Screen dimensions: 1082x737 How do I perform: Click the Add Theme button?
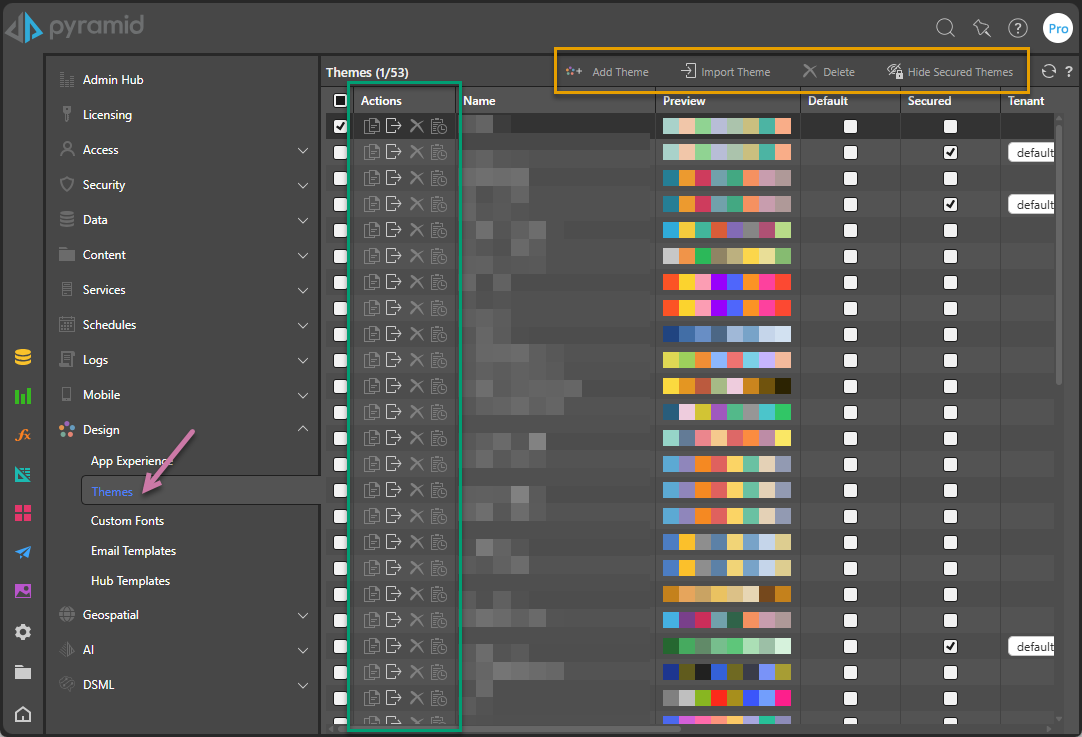(x=607, y=72)
